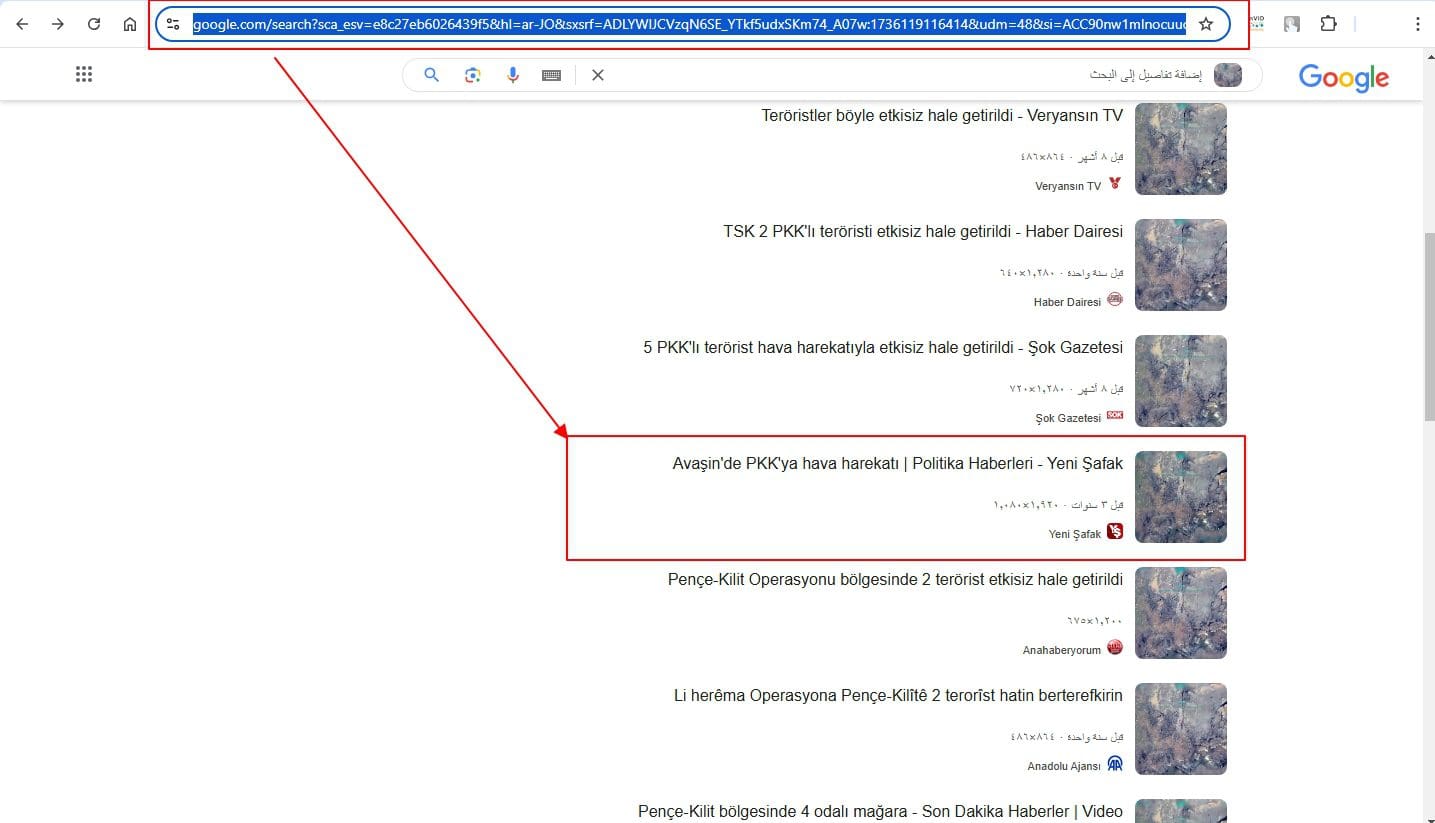Screen dimensions: 1435x823
Task: Click the search magnifier icon
Action: [432, 75]
